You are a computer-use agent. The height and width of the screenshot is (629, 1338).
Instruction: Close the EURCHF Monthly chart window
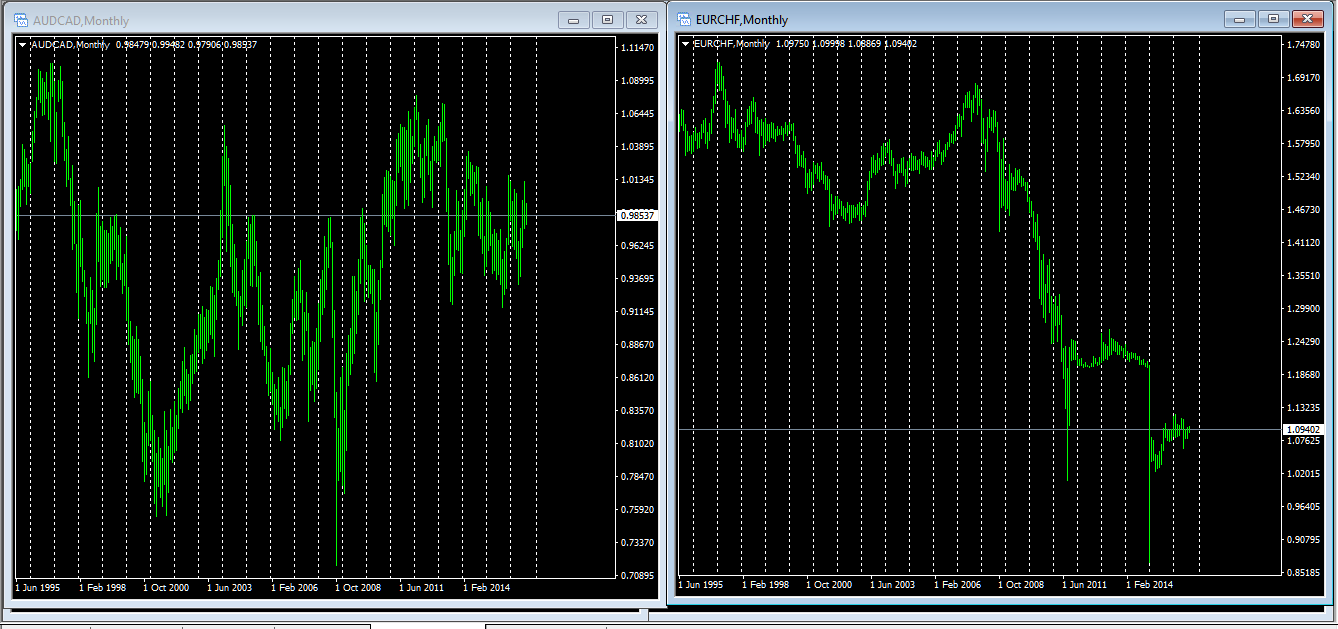pos(1306,18)
